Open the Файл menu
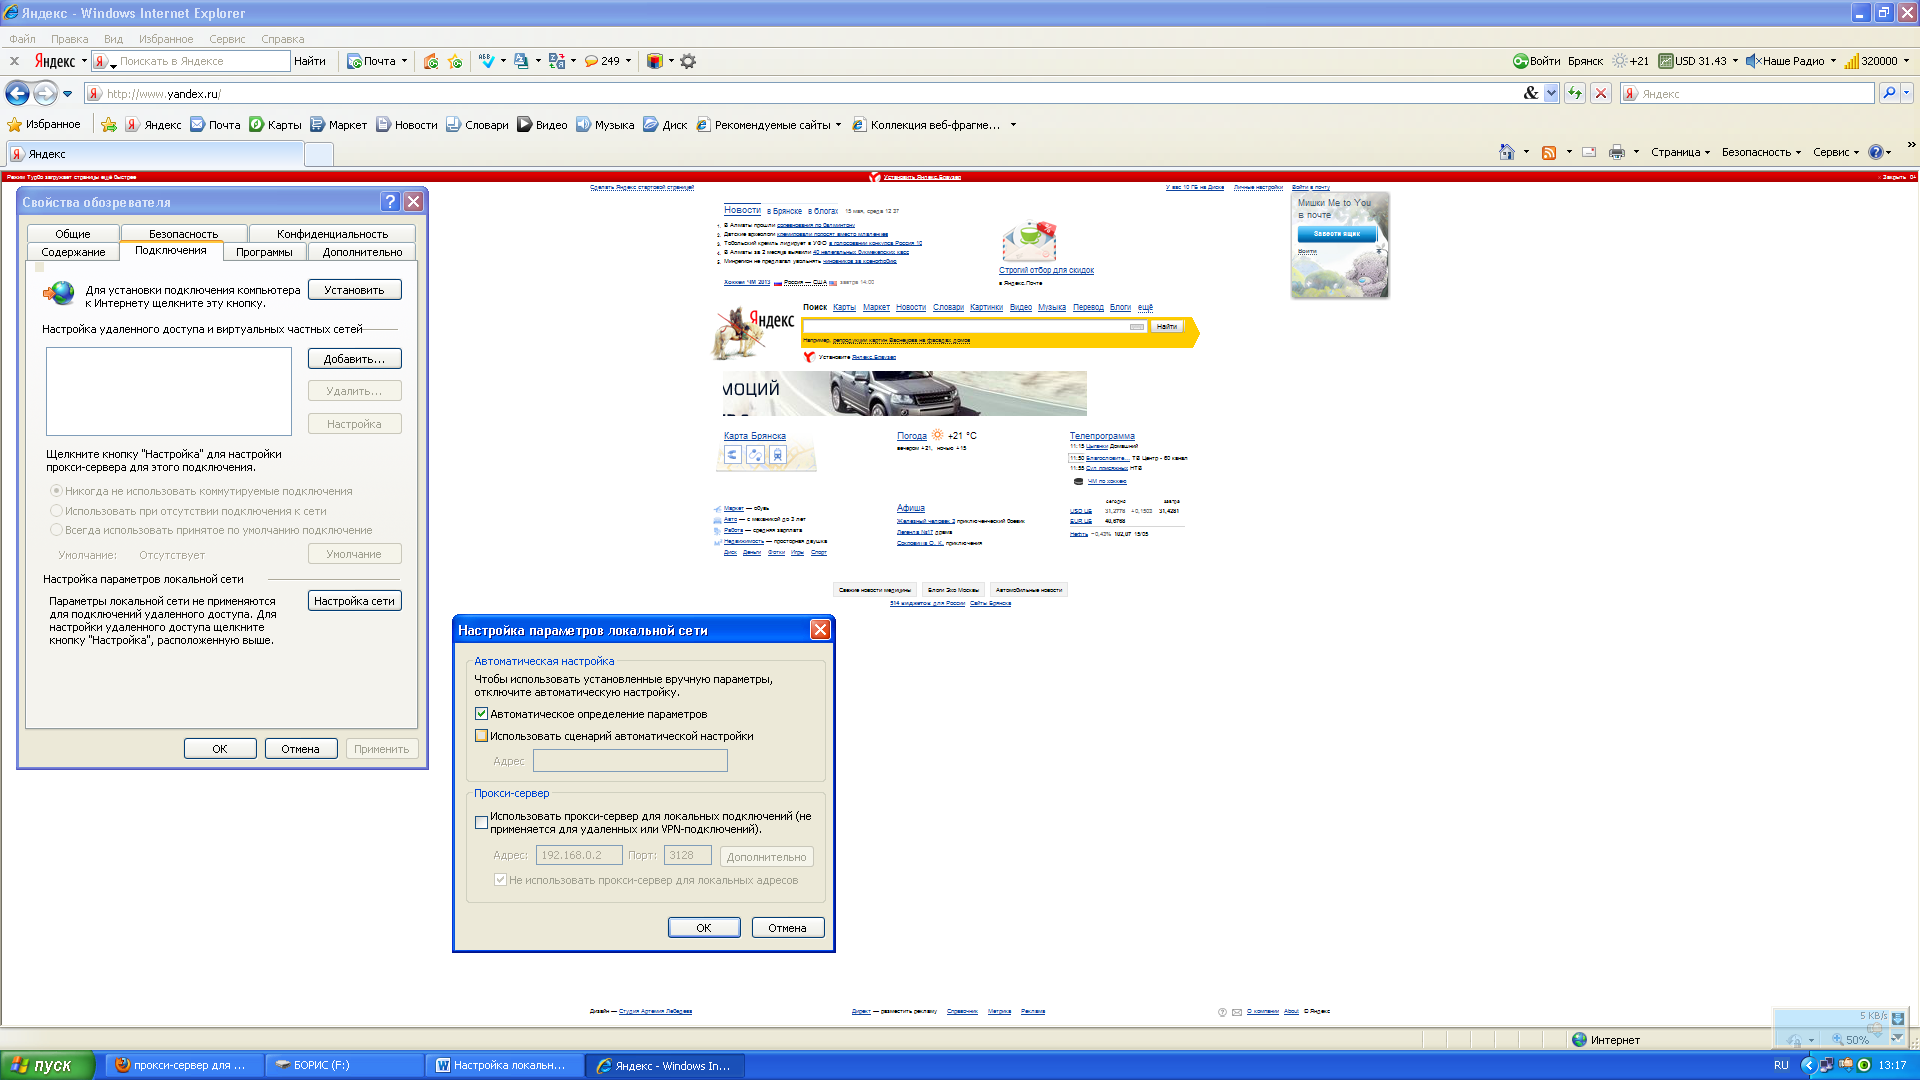The width and height of the screenshot is (1920, 1080). pos(22,39)
